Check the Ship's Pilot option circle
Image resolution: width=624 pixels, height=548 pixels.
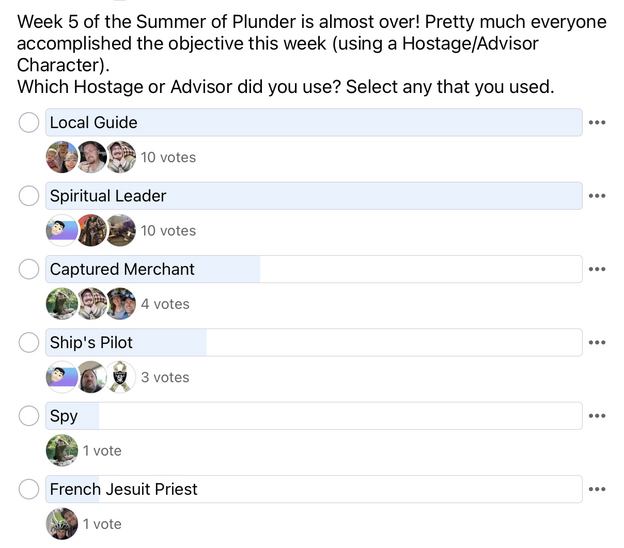tap(30, 343)
